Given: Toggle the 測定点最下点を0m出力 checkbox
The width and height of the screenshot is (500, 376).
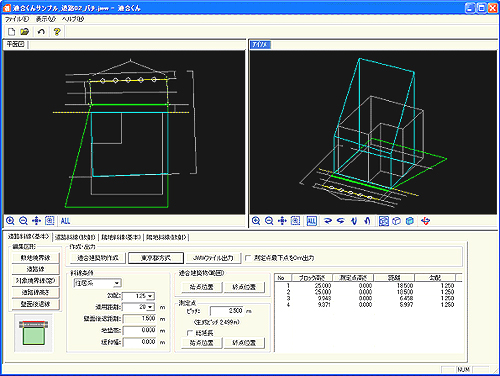Looking at the screenshot, I should [248, 258].
